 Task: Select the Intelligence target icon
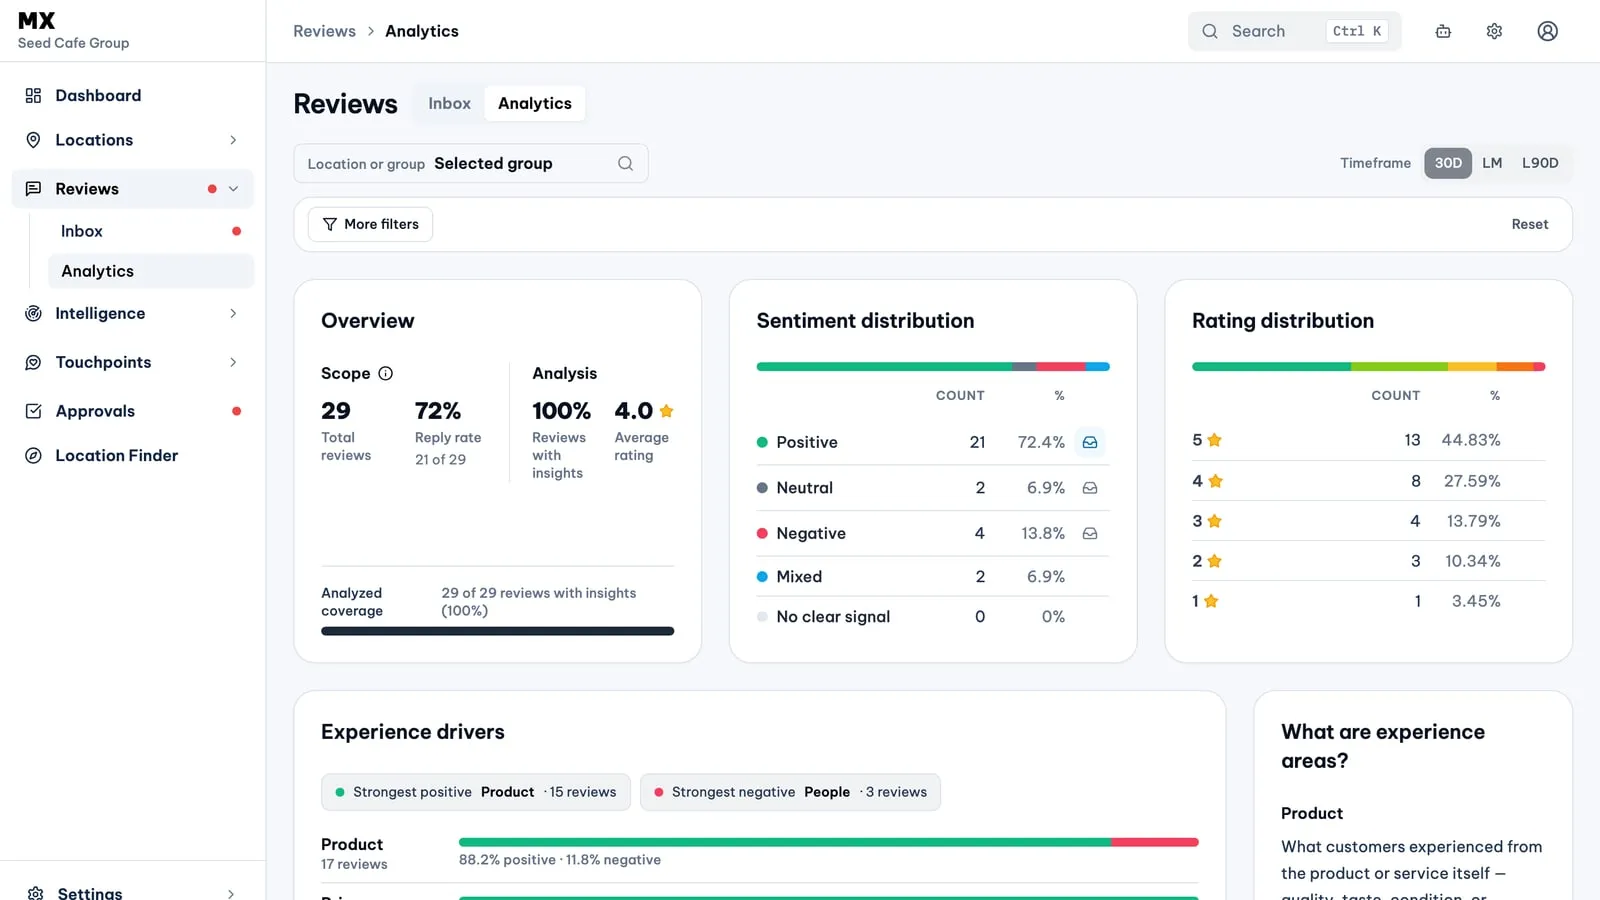click(x=33, y=314)
